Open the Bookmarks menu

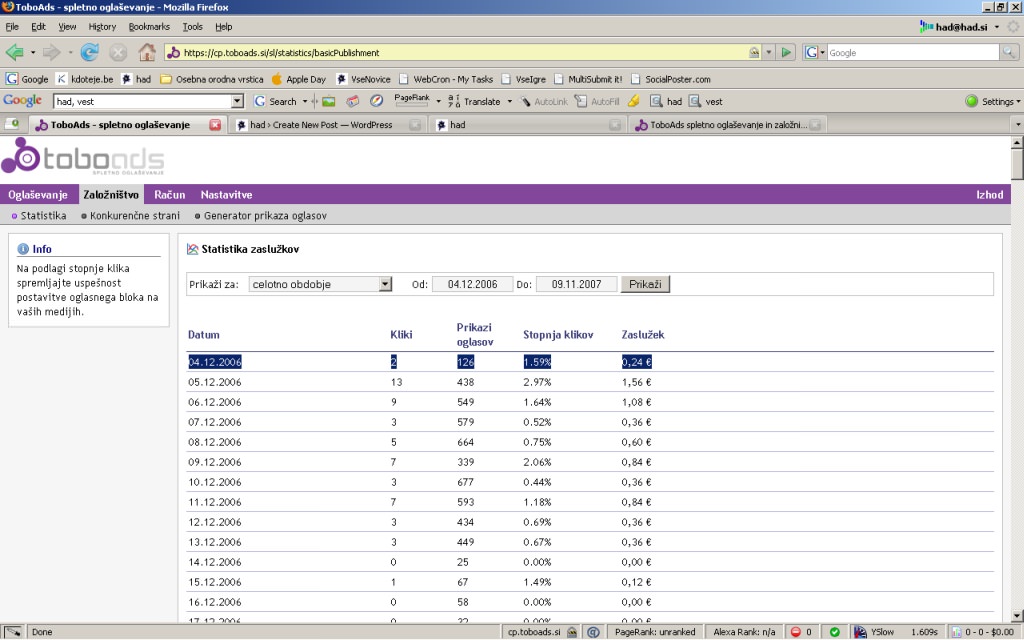pos(149,27)
